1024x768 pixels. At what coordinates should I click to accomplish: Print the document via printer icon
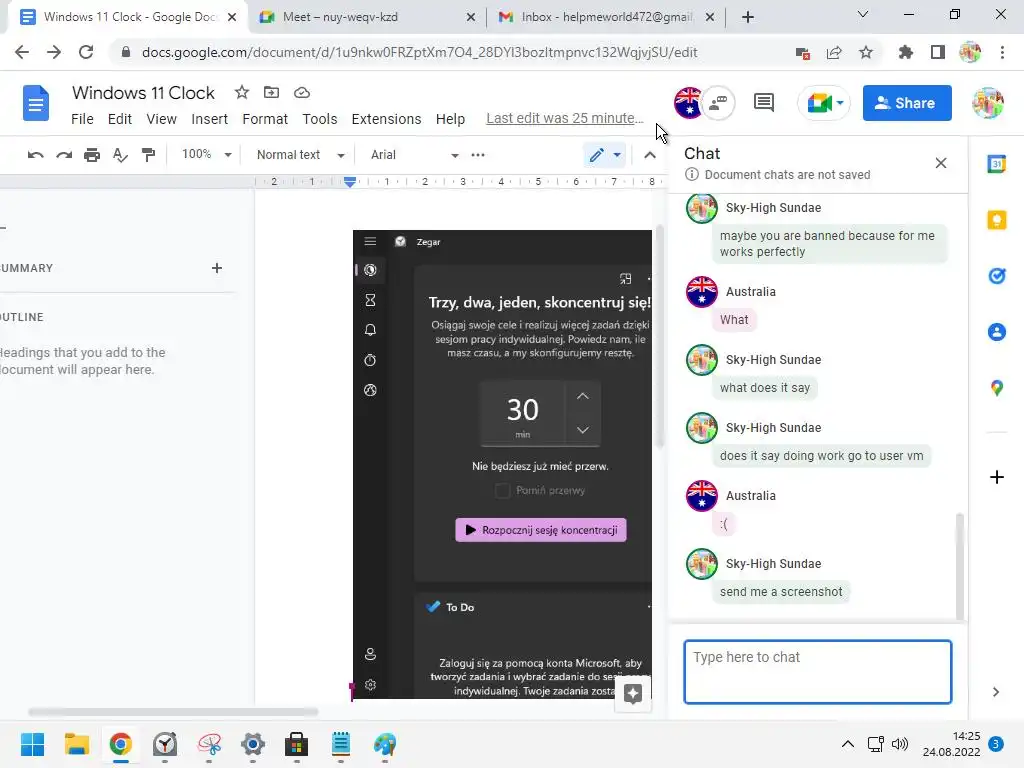click(92, 155)
